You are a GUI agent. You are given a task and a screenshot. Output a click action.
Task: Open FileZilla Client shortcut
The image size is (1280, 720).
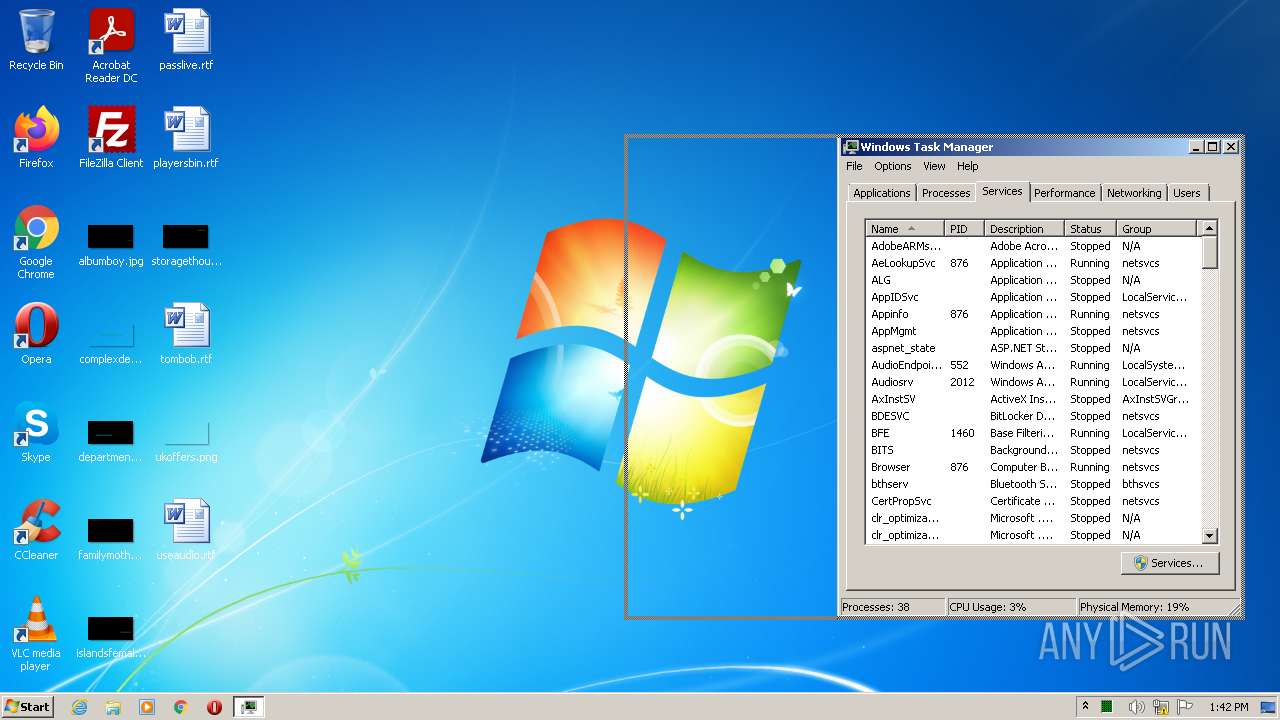point(111,138)
